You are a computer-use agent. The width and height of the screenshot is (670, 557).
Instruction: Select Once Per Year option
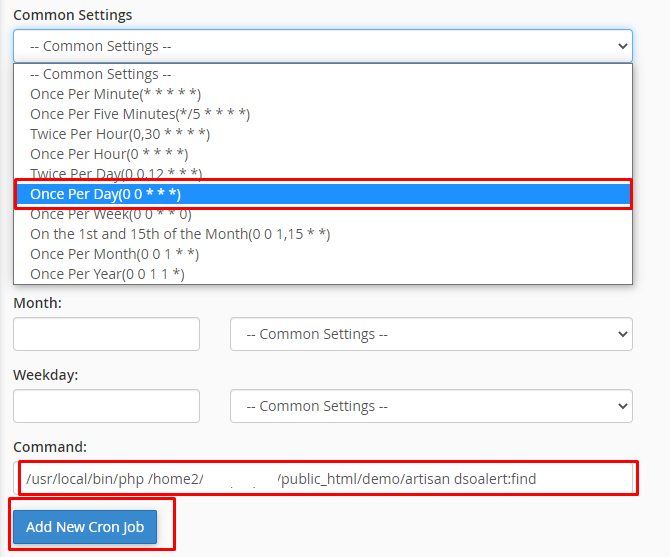(x=107, y=274)
